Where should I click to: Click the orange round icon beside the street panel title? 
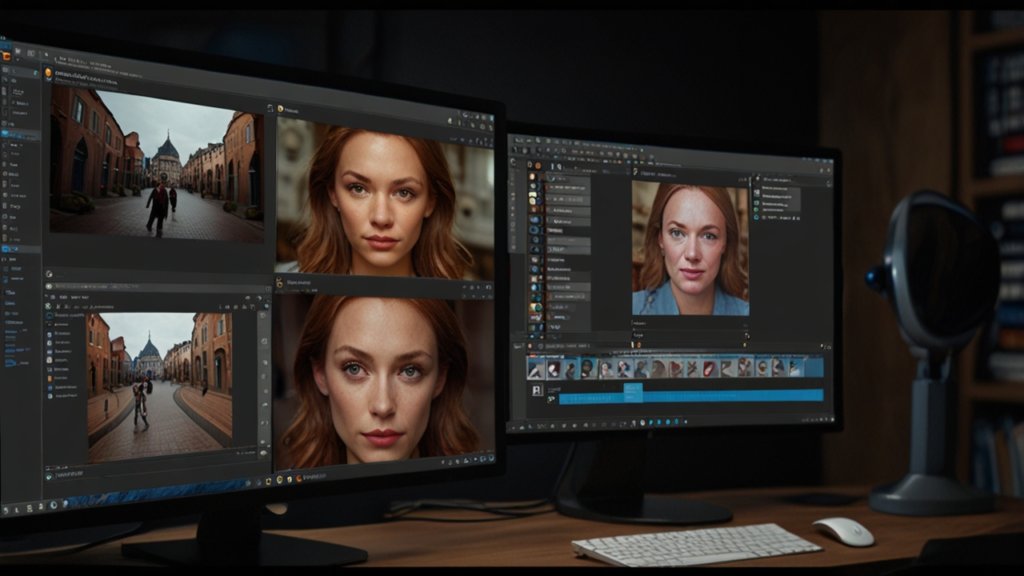(x=48, y=74)
